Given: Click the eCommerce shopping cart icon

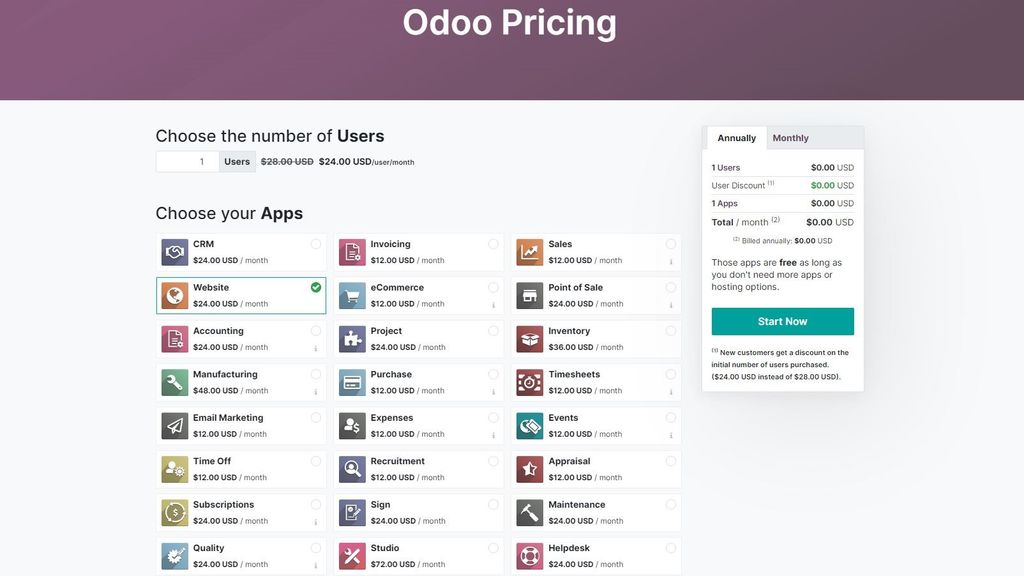Looking at the screenshot, I should [x=351, y=295].
